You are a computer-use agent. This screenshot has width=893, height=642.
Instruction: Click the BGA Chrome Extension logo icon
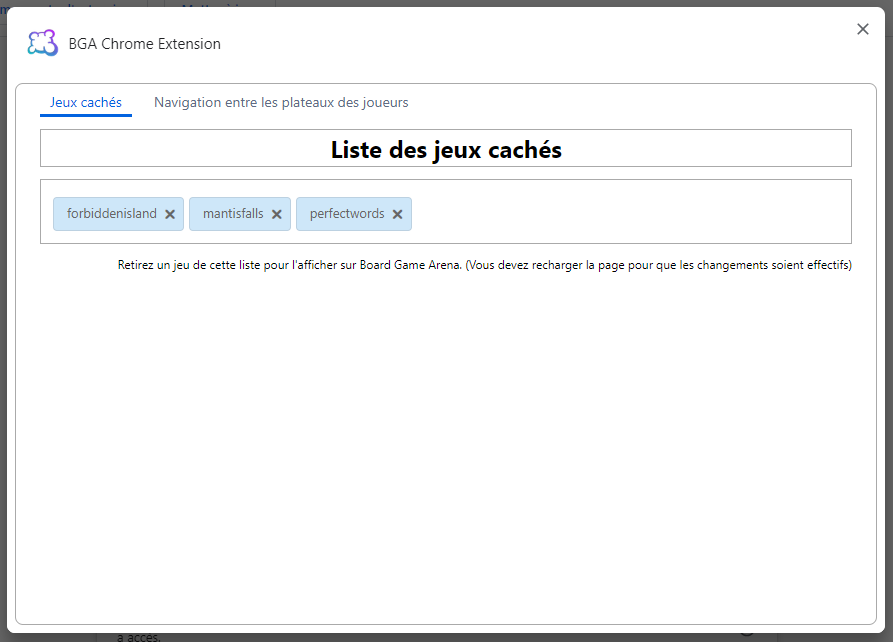point(42,43)
